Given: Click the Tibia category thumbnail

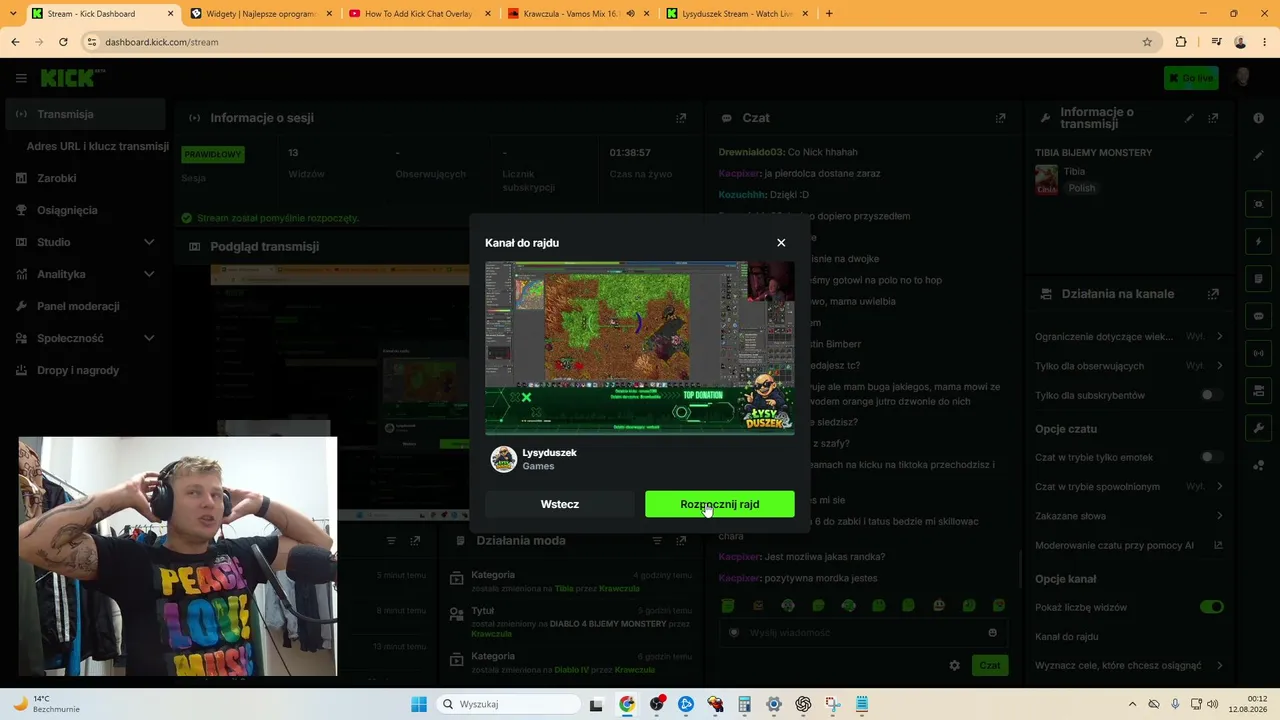Looking at the screenshot, I should pos(1046,180).
